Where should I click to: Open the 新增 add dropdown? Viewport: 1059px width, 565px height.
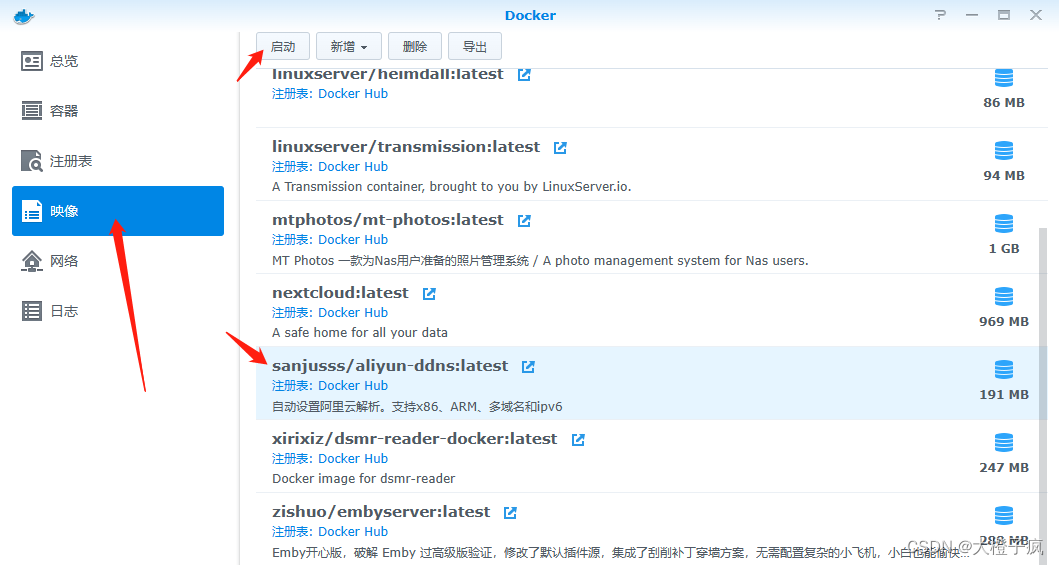click(348, 47)
